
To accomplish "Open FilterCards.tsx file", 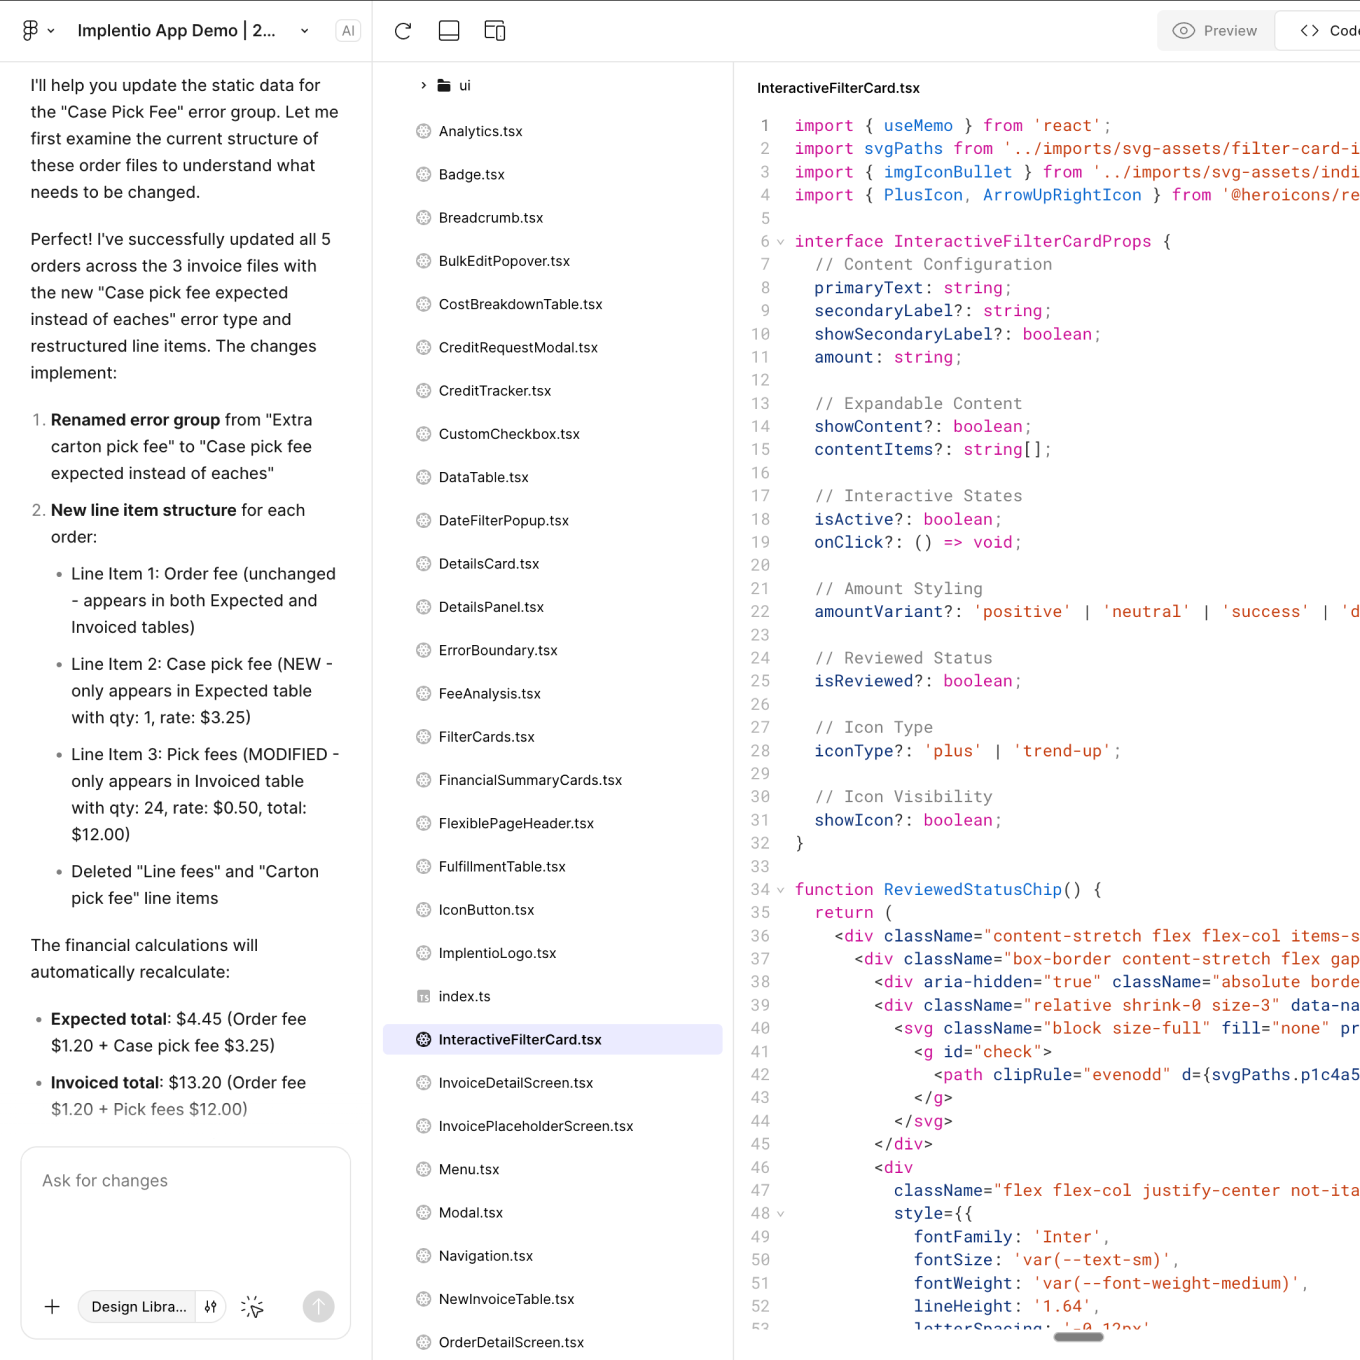I will (487, 737).
